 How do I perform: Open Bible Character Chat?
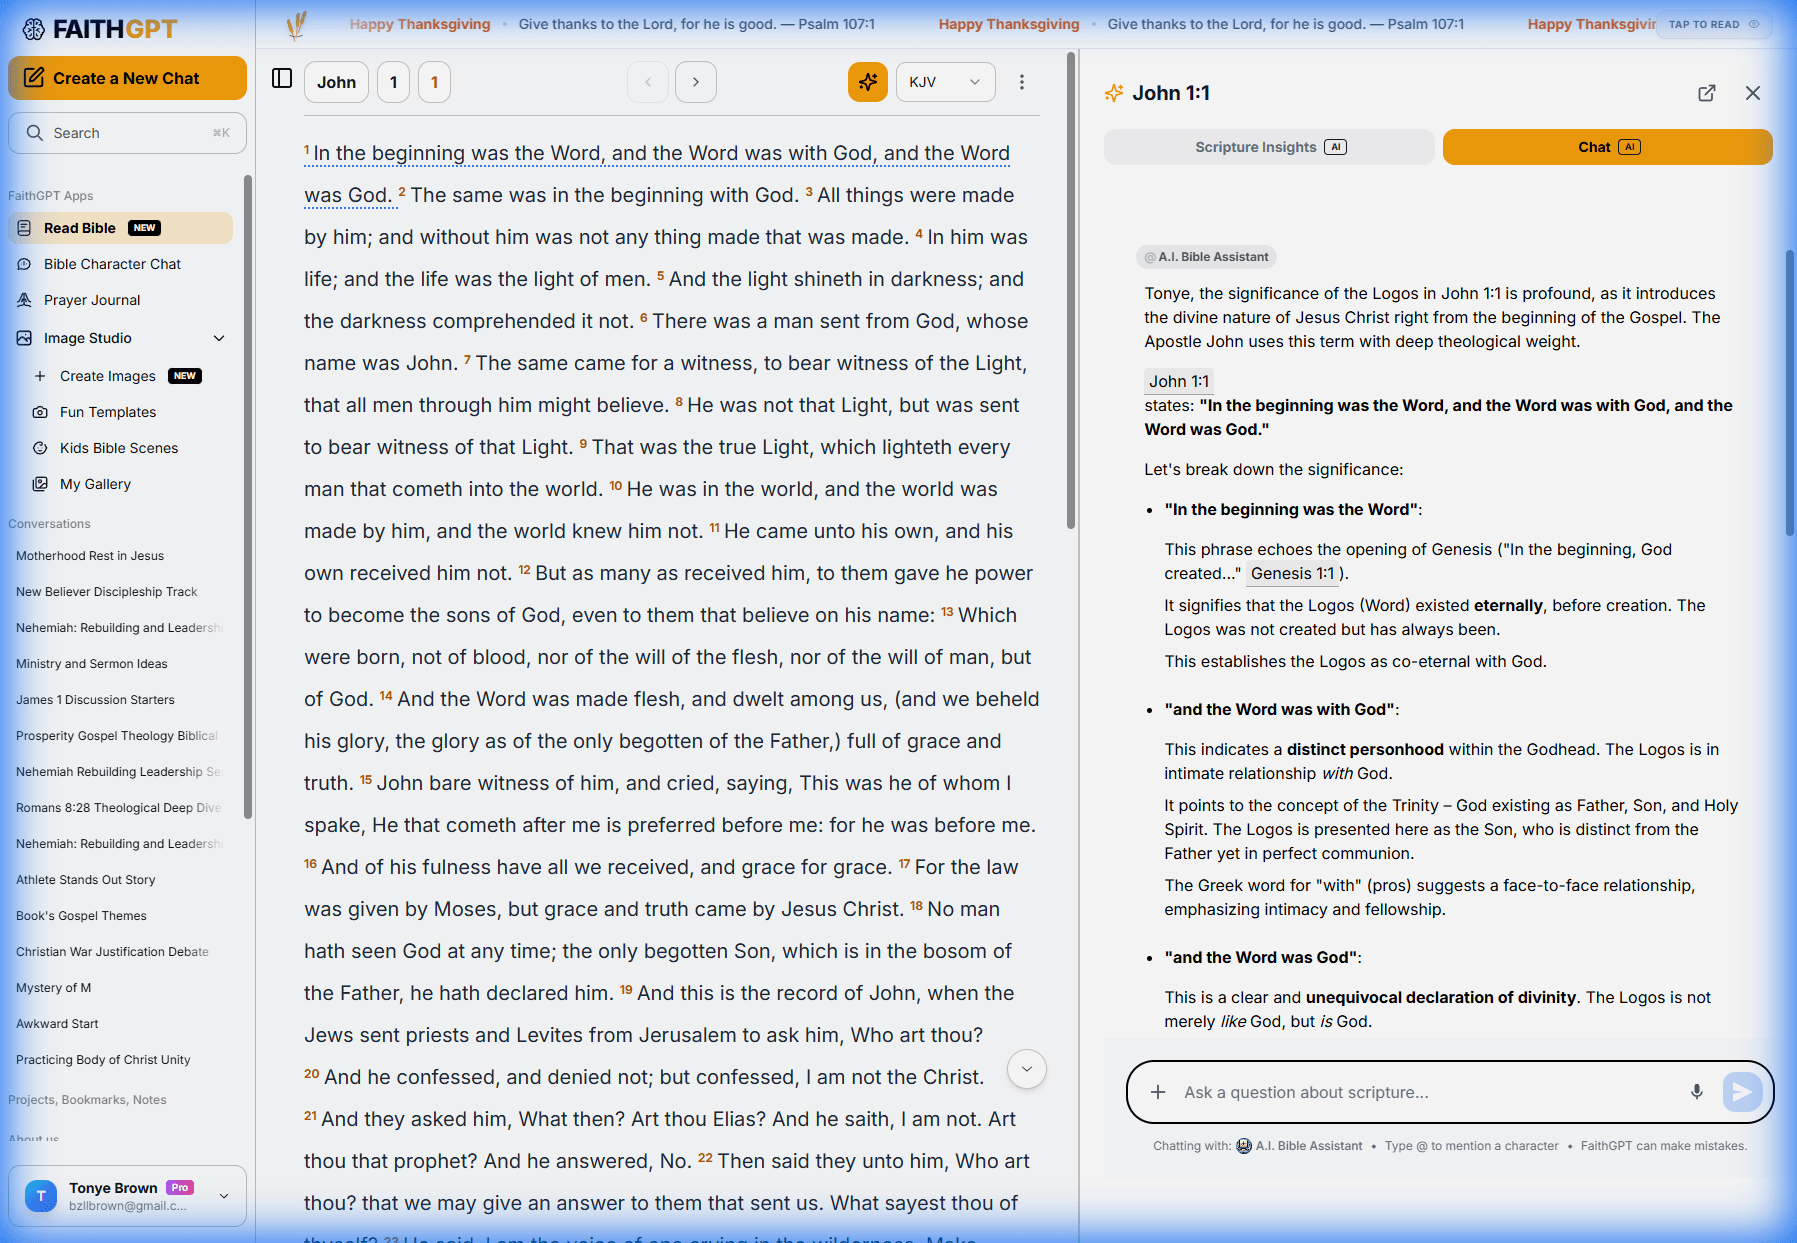[112, 264]
